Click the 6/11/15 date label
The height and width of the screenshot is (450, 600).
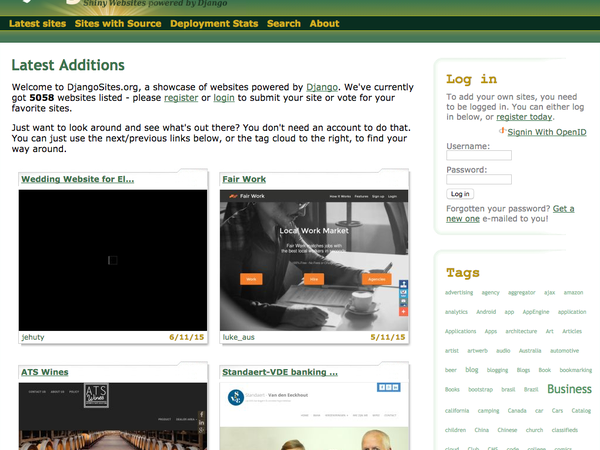click(x=187, y=337)
